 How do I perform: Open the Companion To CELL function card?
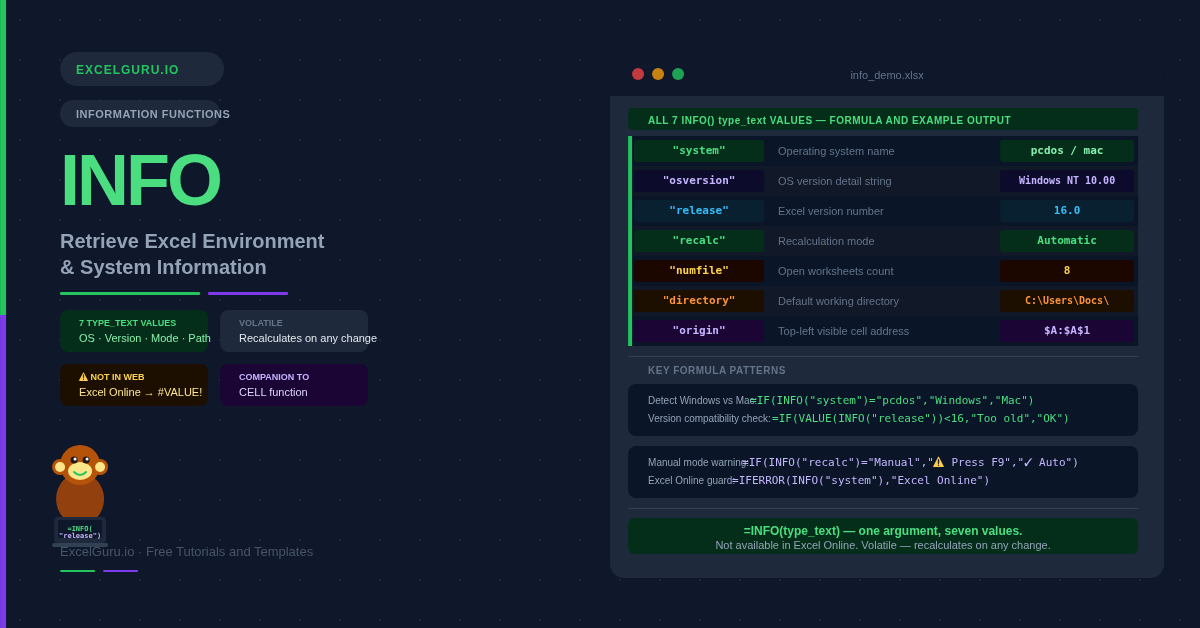coord(294,385)
